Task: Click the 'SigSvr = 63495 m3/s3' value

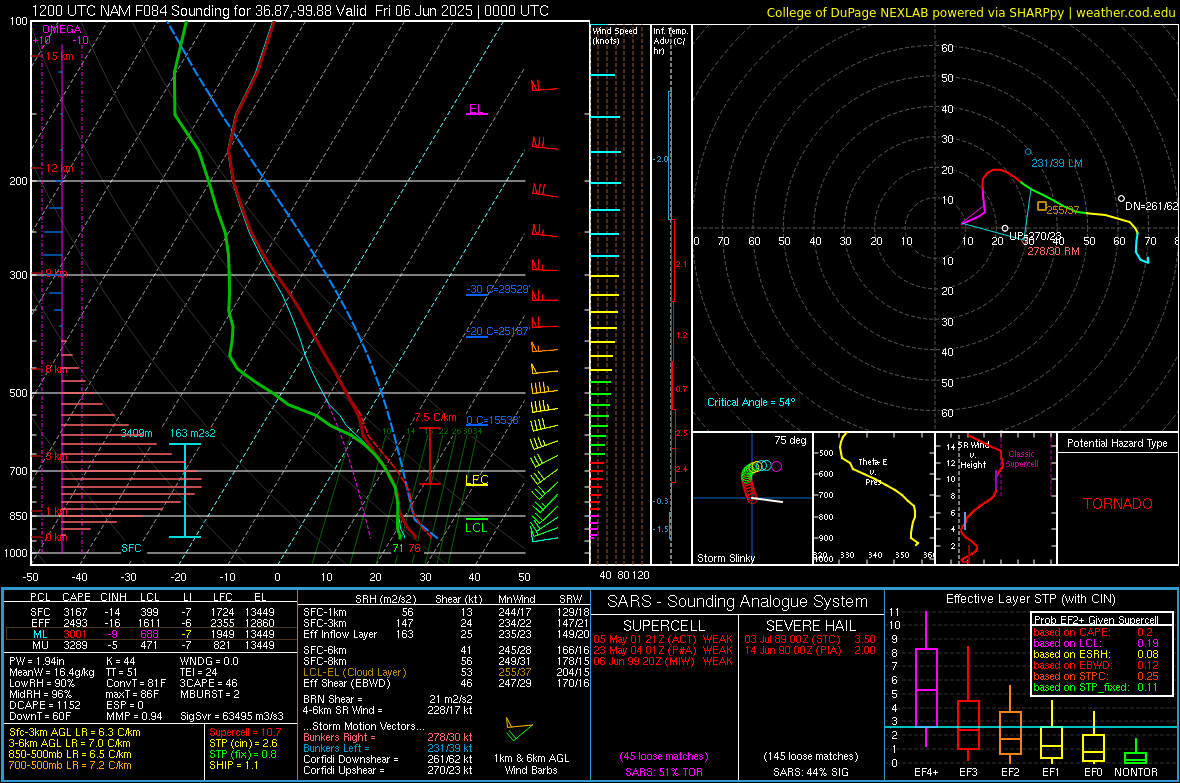Action: (x=232, y=716)
